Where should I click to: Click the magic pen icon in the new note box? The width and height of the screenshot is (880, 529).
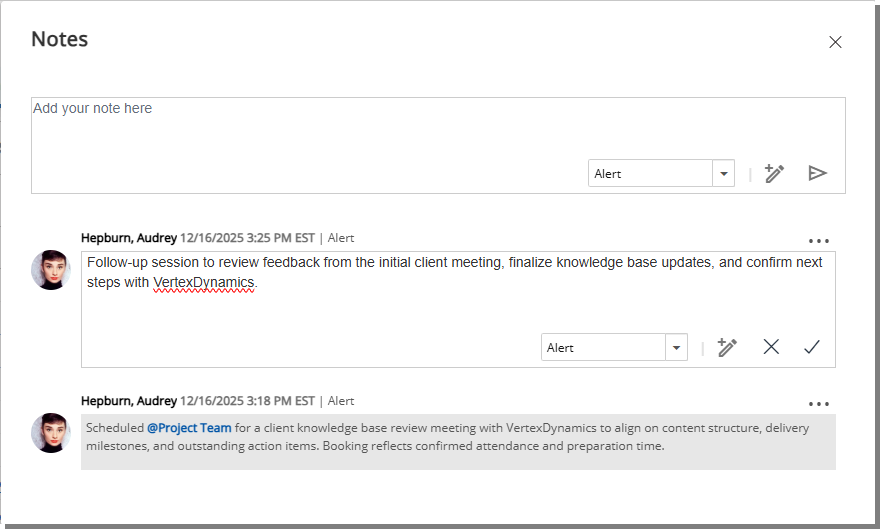pos(774,173)
